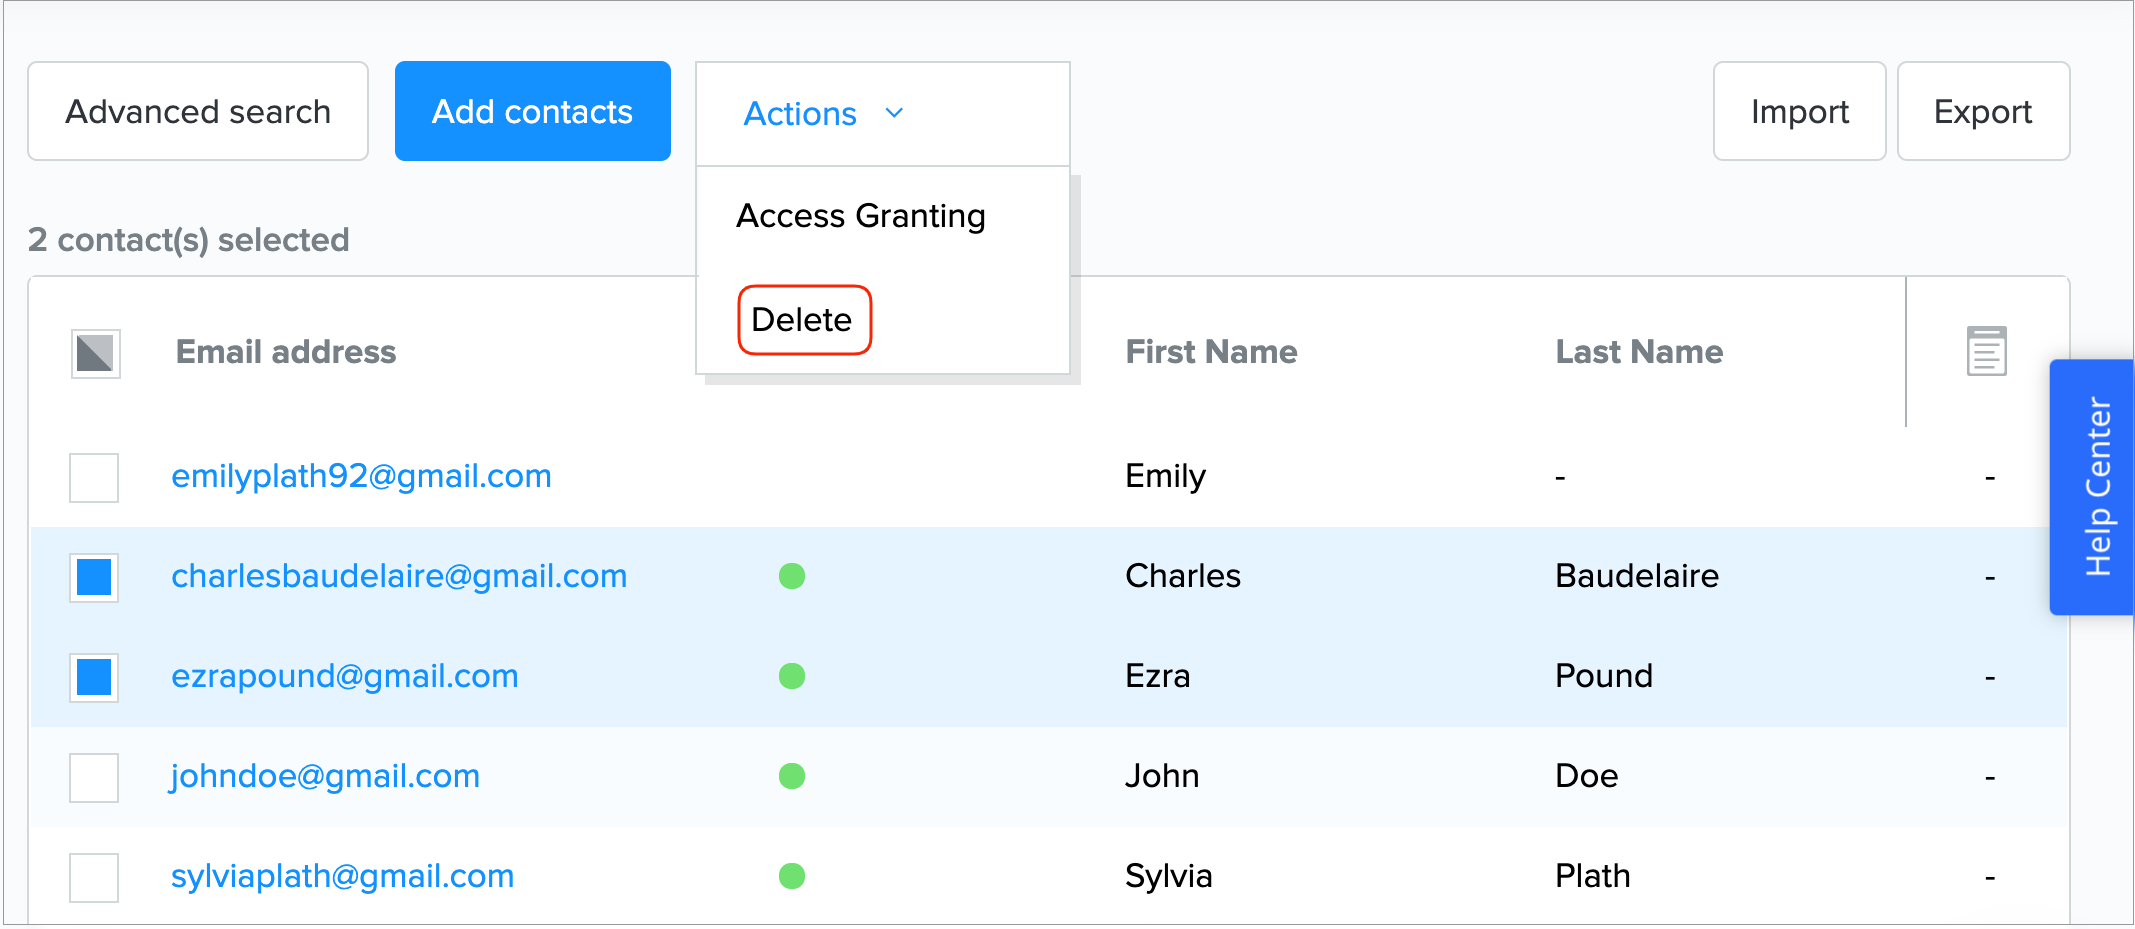The height and width of the screenshot is (929, 2135).
Task: Deselect the ezrapound@gmail.com contact checkbox
Action: [x=94, y=677]
